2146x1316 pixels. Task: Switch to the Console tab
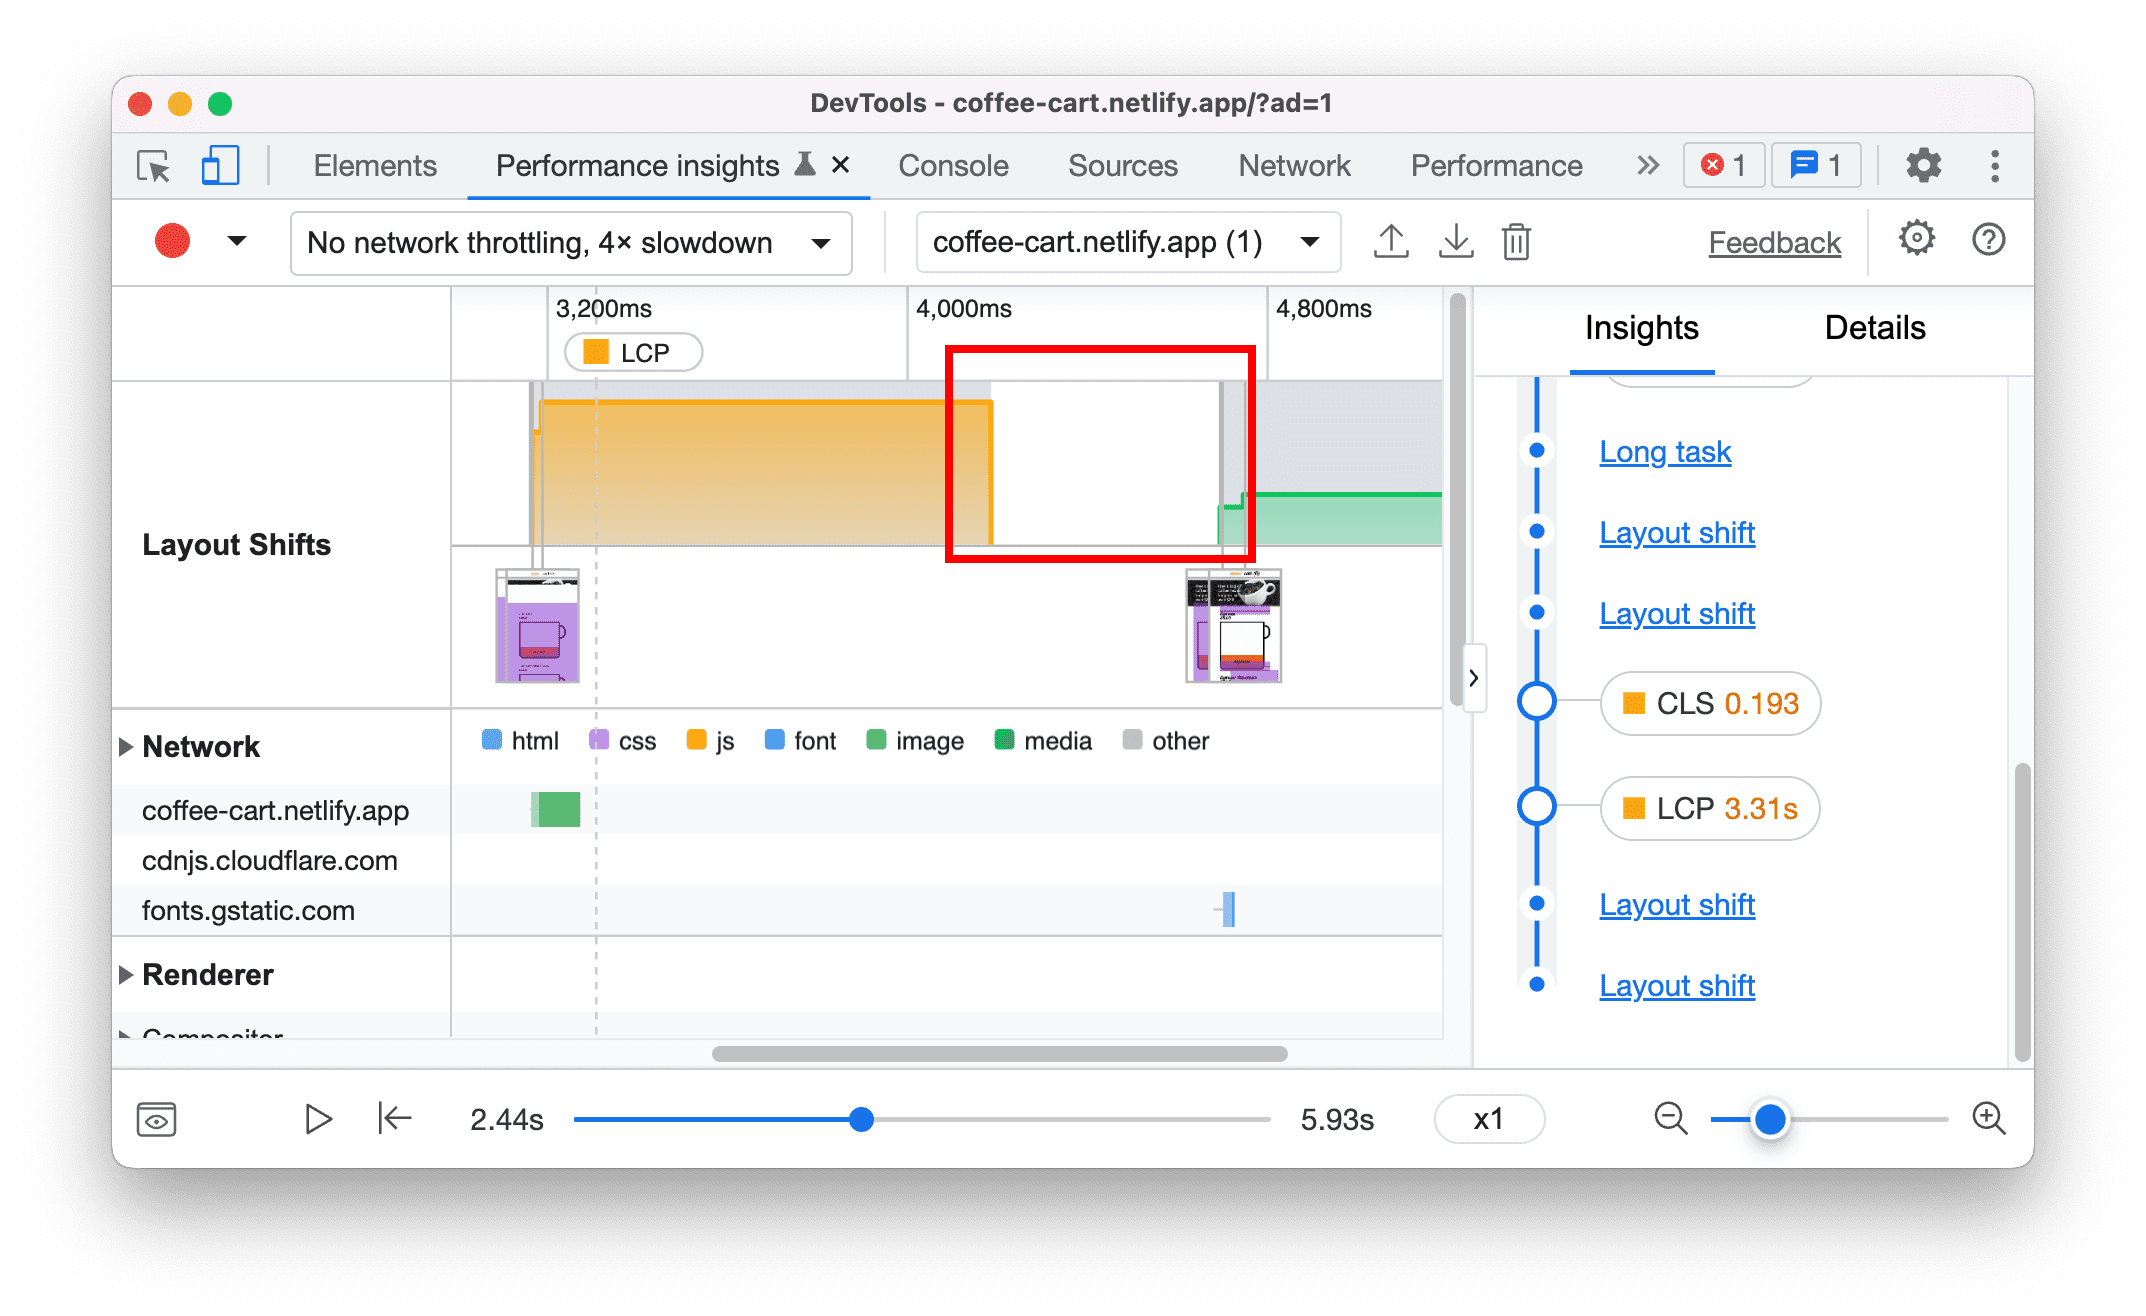pyautogui.click(x=952, y=165)
